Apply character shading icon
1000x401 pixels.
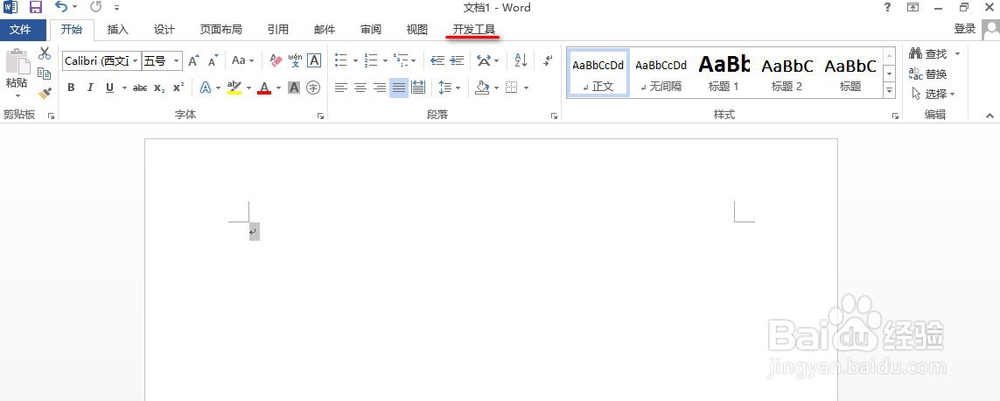click(294, 88)
